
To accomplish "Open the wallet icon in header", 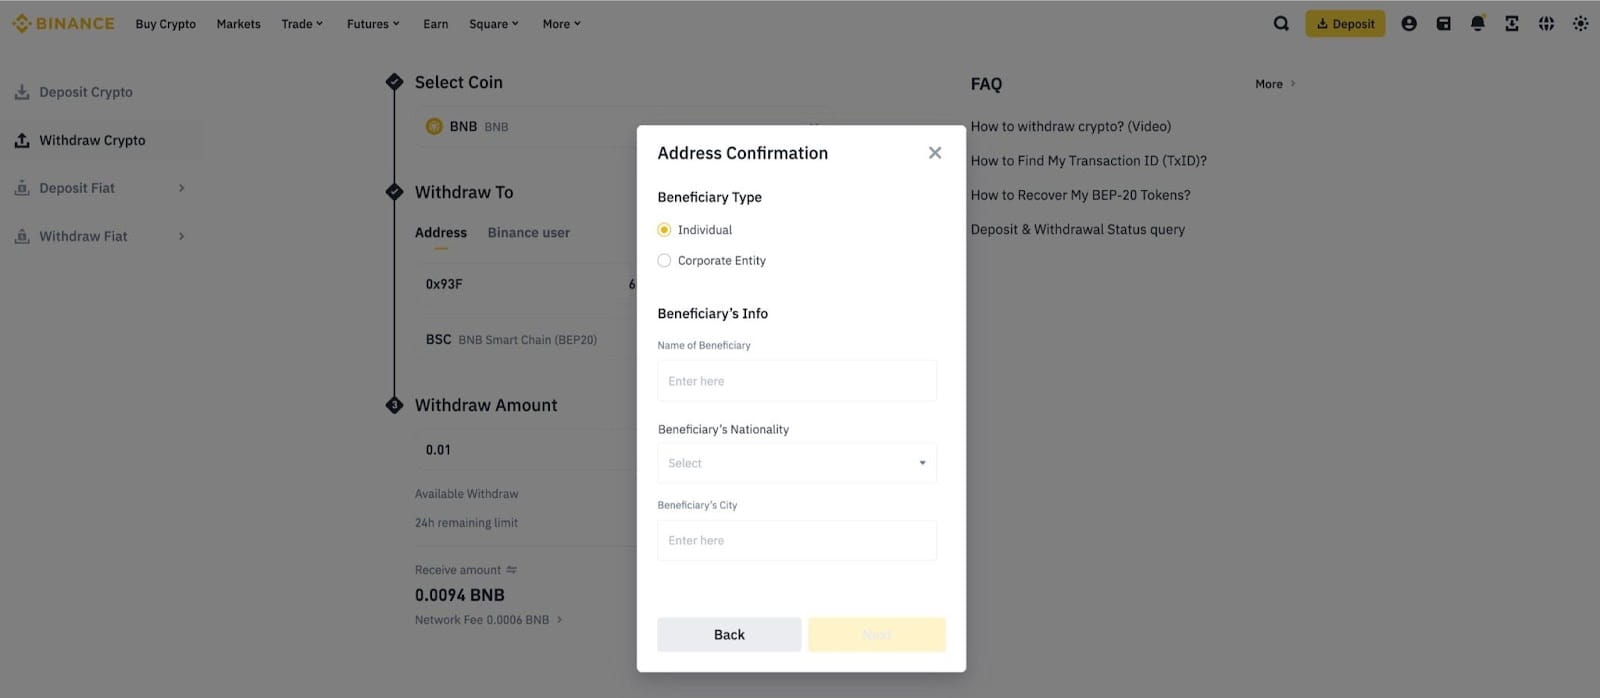I will [x=1443, y=23].
